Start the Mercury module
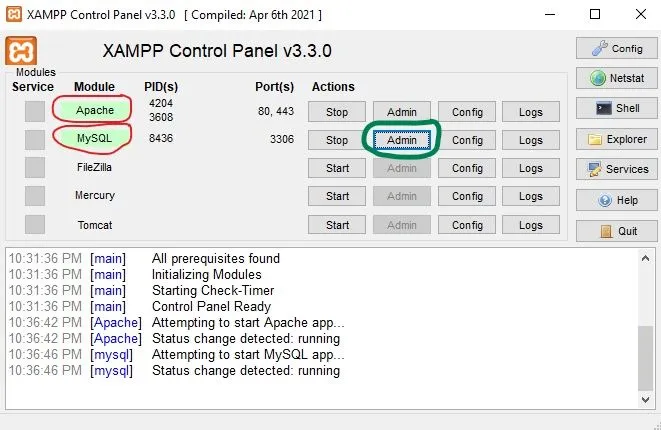The width and height of the screenshot is (661, 430). 337,196
